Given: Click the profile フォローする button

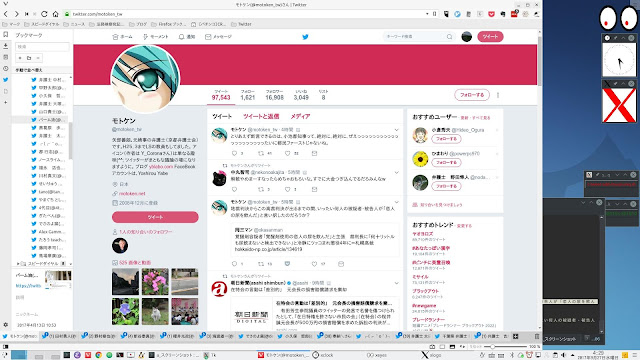Looking at the screenshot, I should pos(472,95).
